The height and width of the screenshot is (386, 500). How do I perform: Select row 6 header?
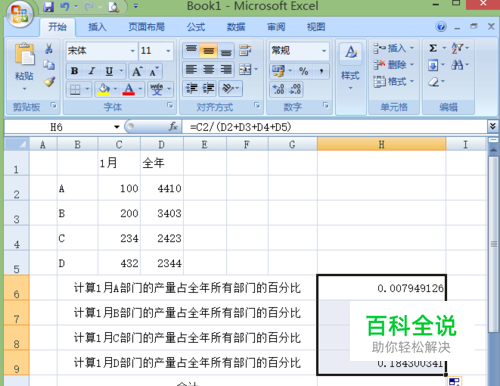16,288
